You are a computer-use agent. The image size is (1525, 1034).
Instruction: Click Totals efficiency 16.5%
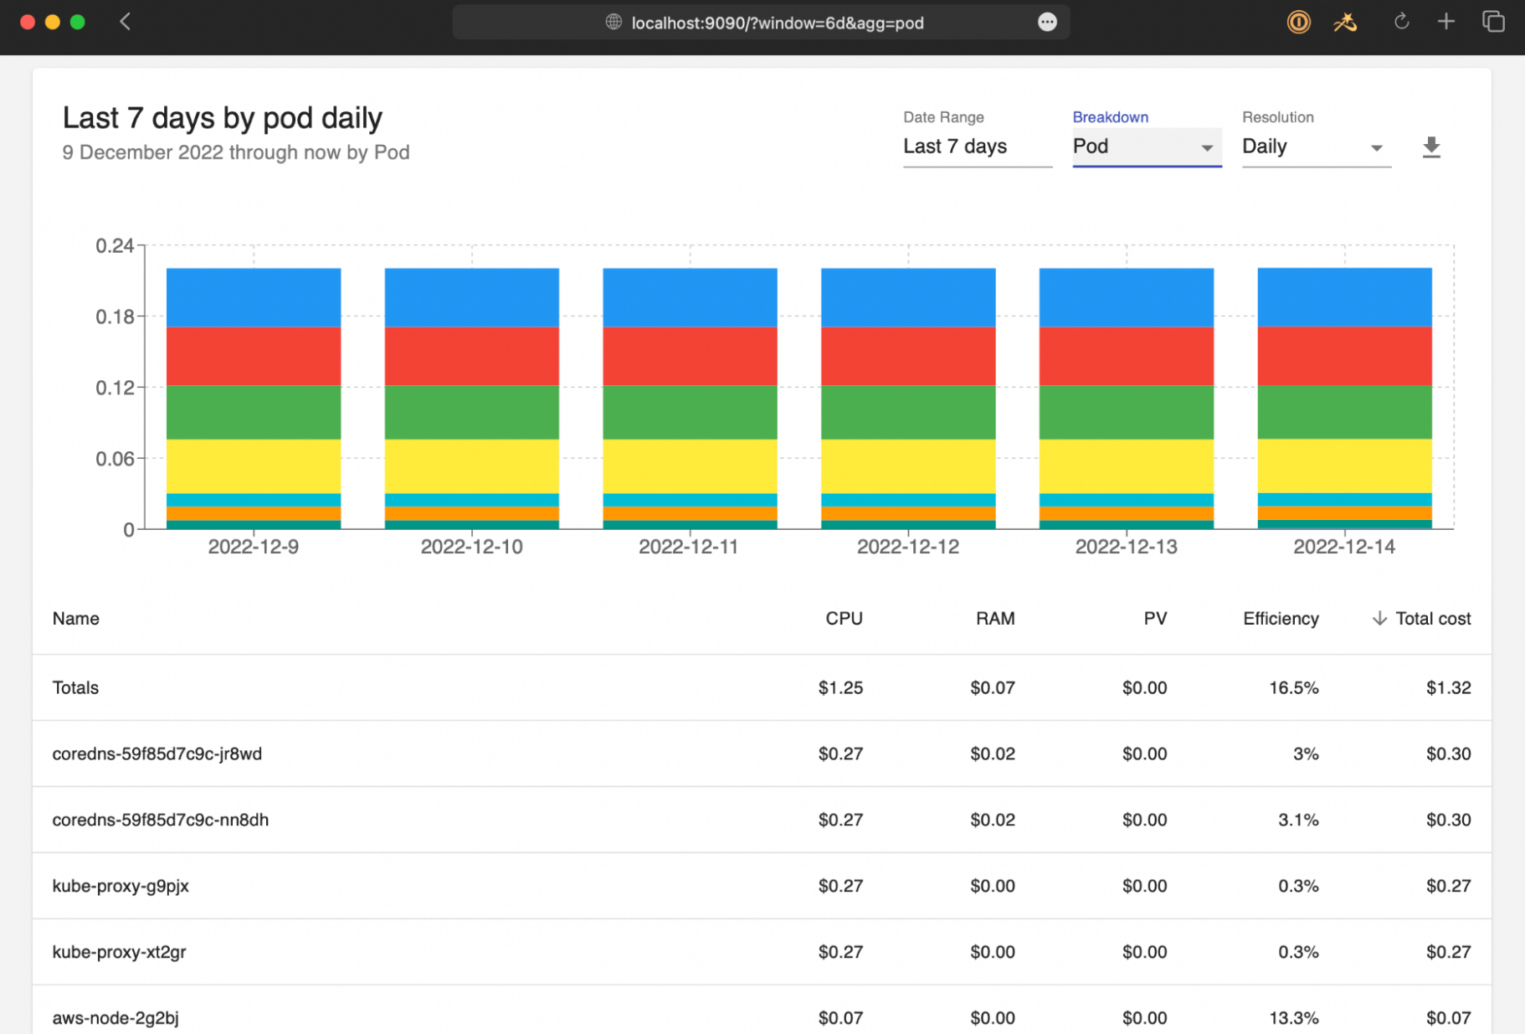click(x=1294, y=687)
